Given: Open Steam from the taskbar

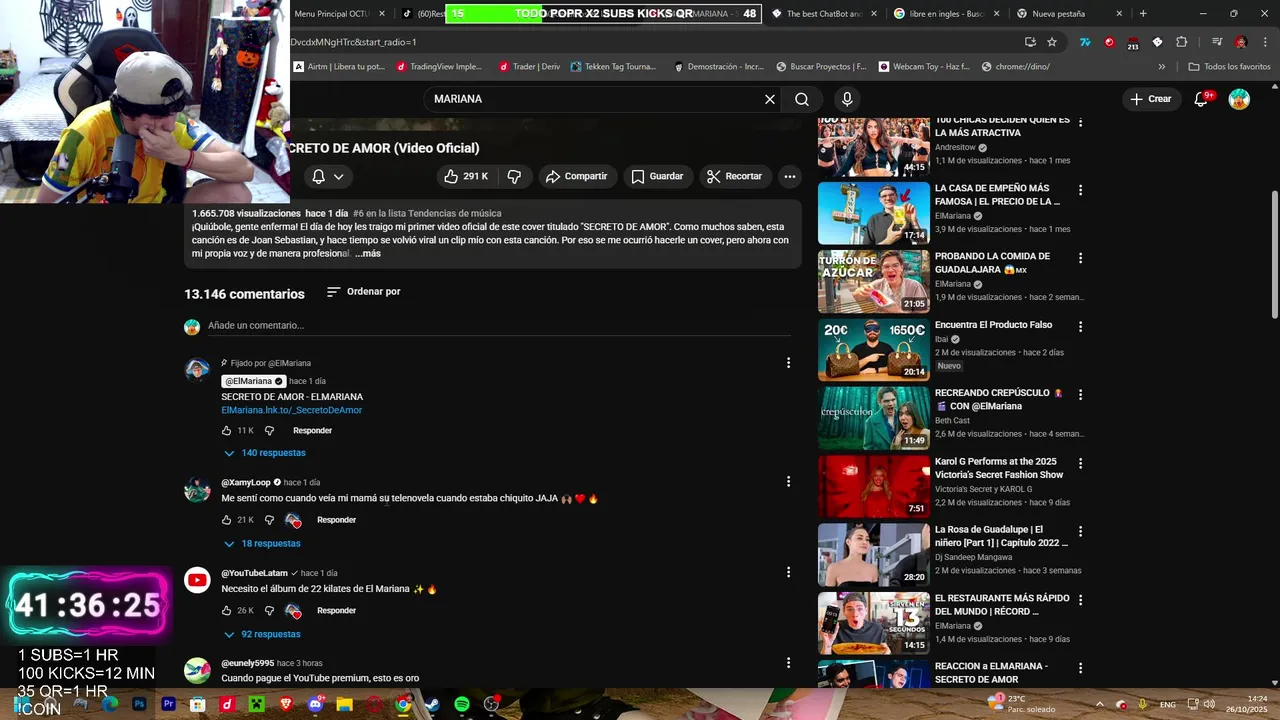Looking at the screenshot, I should pyautogui.click(x=432, y=704).
